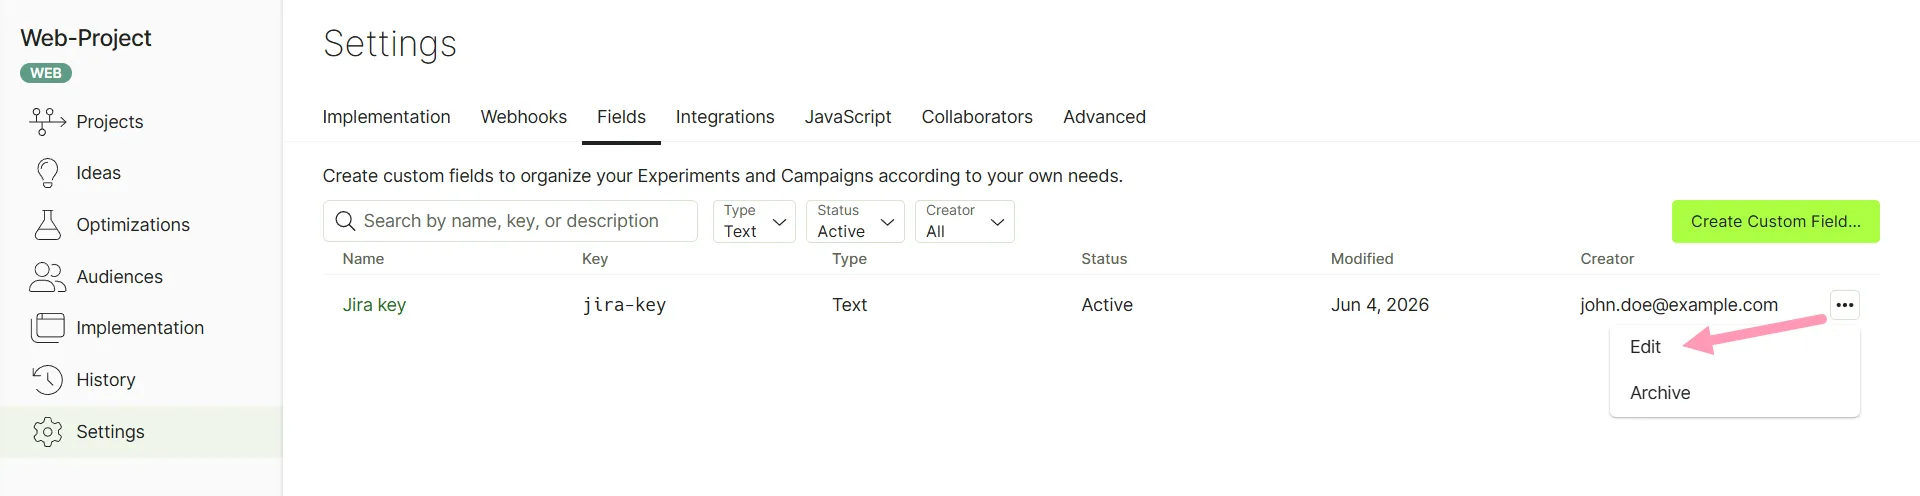Viewport: 1920px width, 496px height.
Task: View the History clock icon
Action: click(x=47, y=380)
